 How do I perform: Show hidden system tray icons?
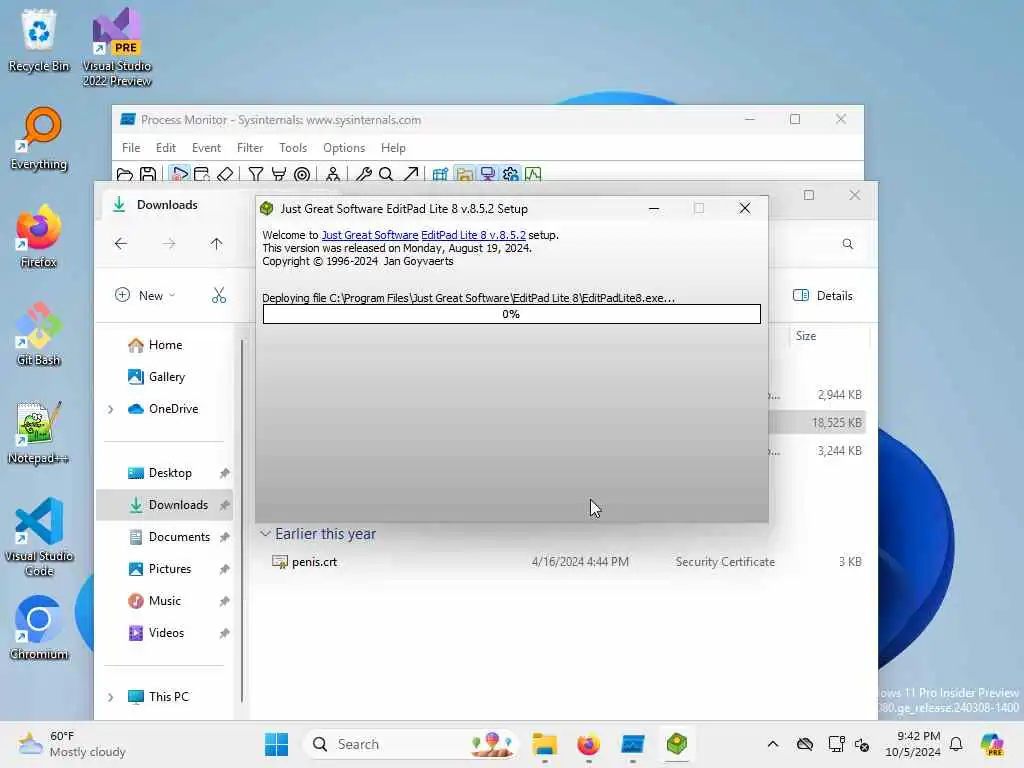click(773, 744)
